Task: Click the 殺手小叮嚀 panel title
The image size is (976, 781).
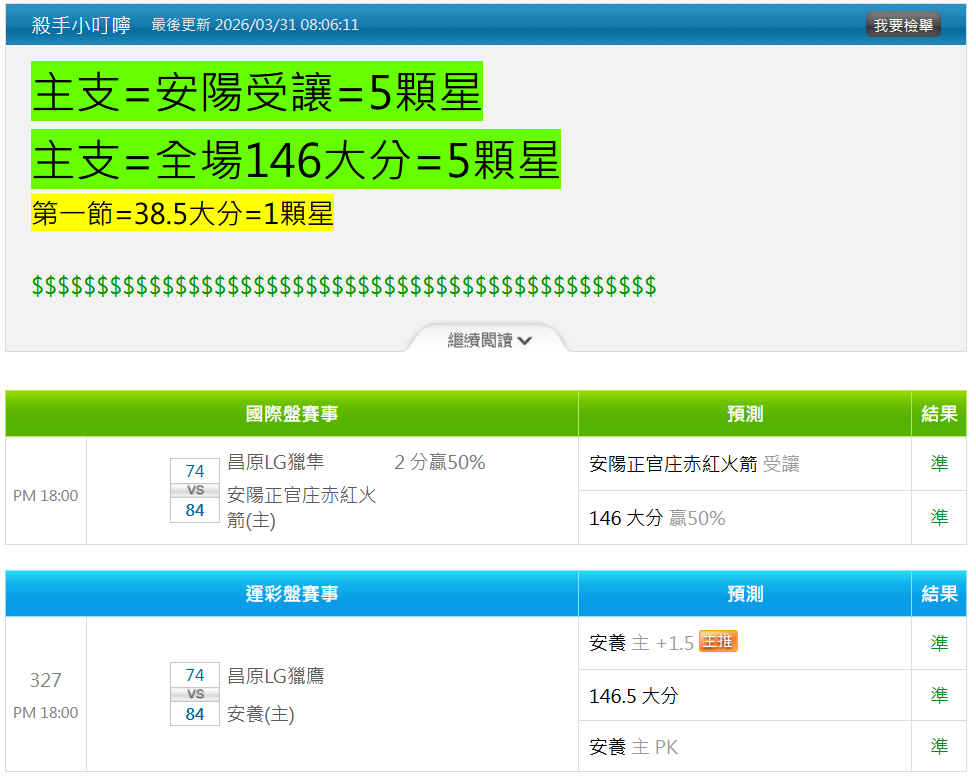Action: coord(81,25)
